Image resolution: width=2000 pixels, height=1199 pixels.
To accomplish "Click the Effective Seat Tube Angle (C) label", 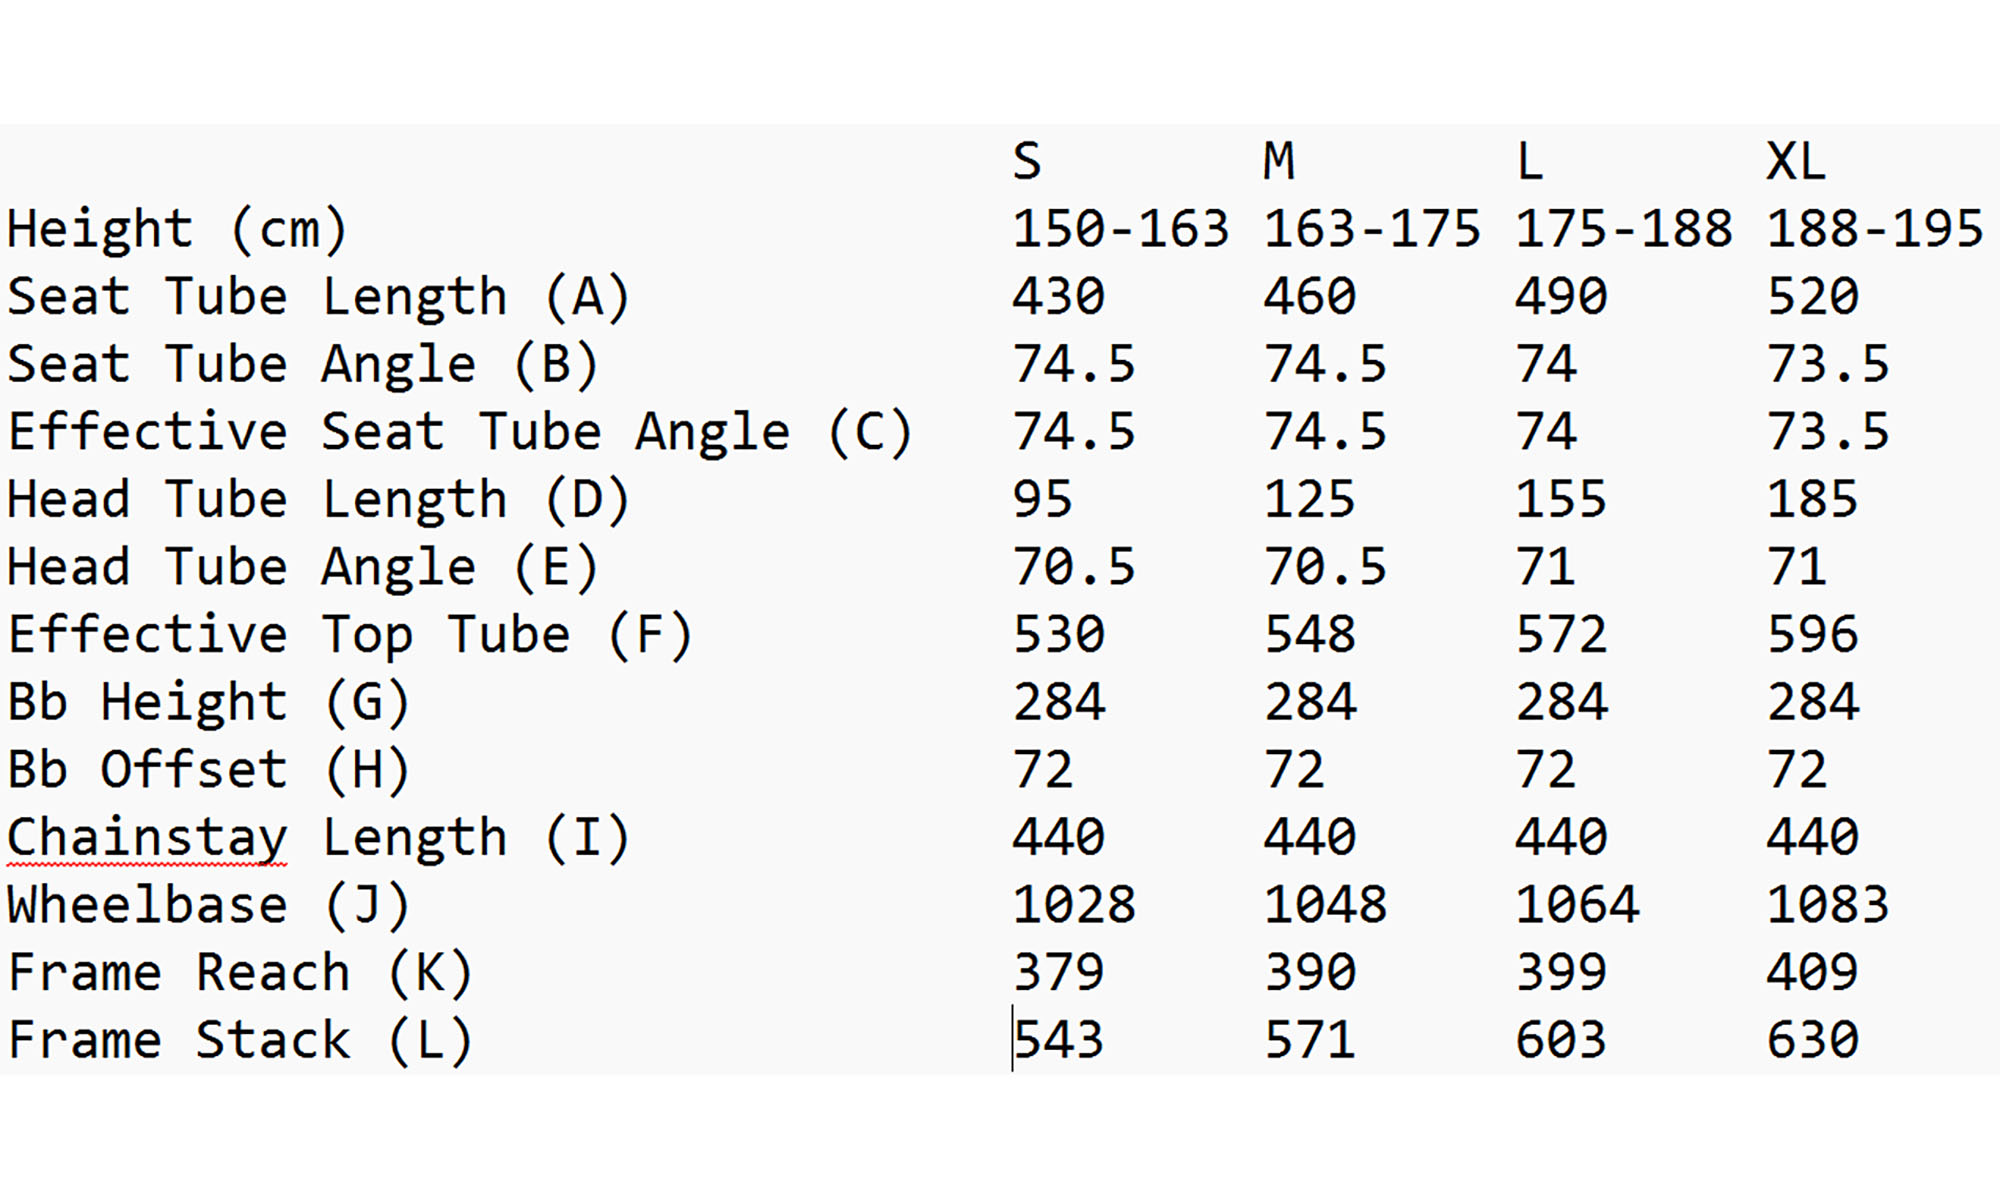I will [460, 432].
